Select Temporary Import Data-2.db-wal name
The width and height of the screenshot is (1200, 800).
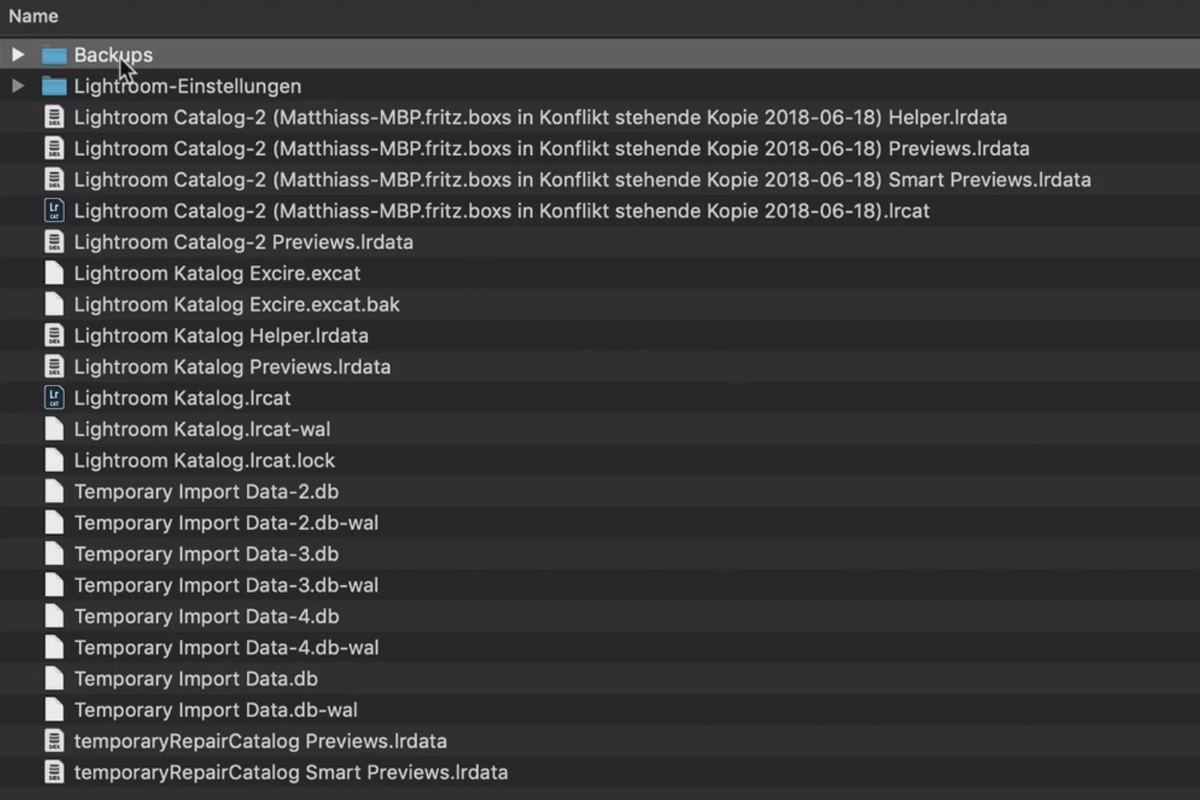coord(226,523)
